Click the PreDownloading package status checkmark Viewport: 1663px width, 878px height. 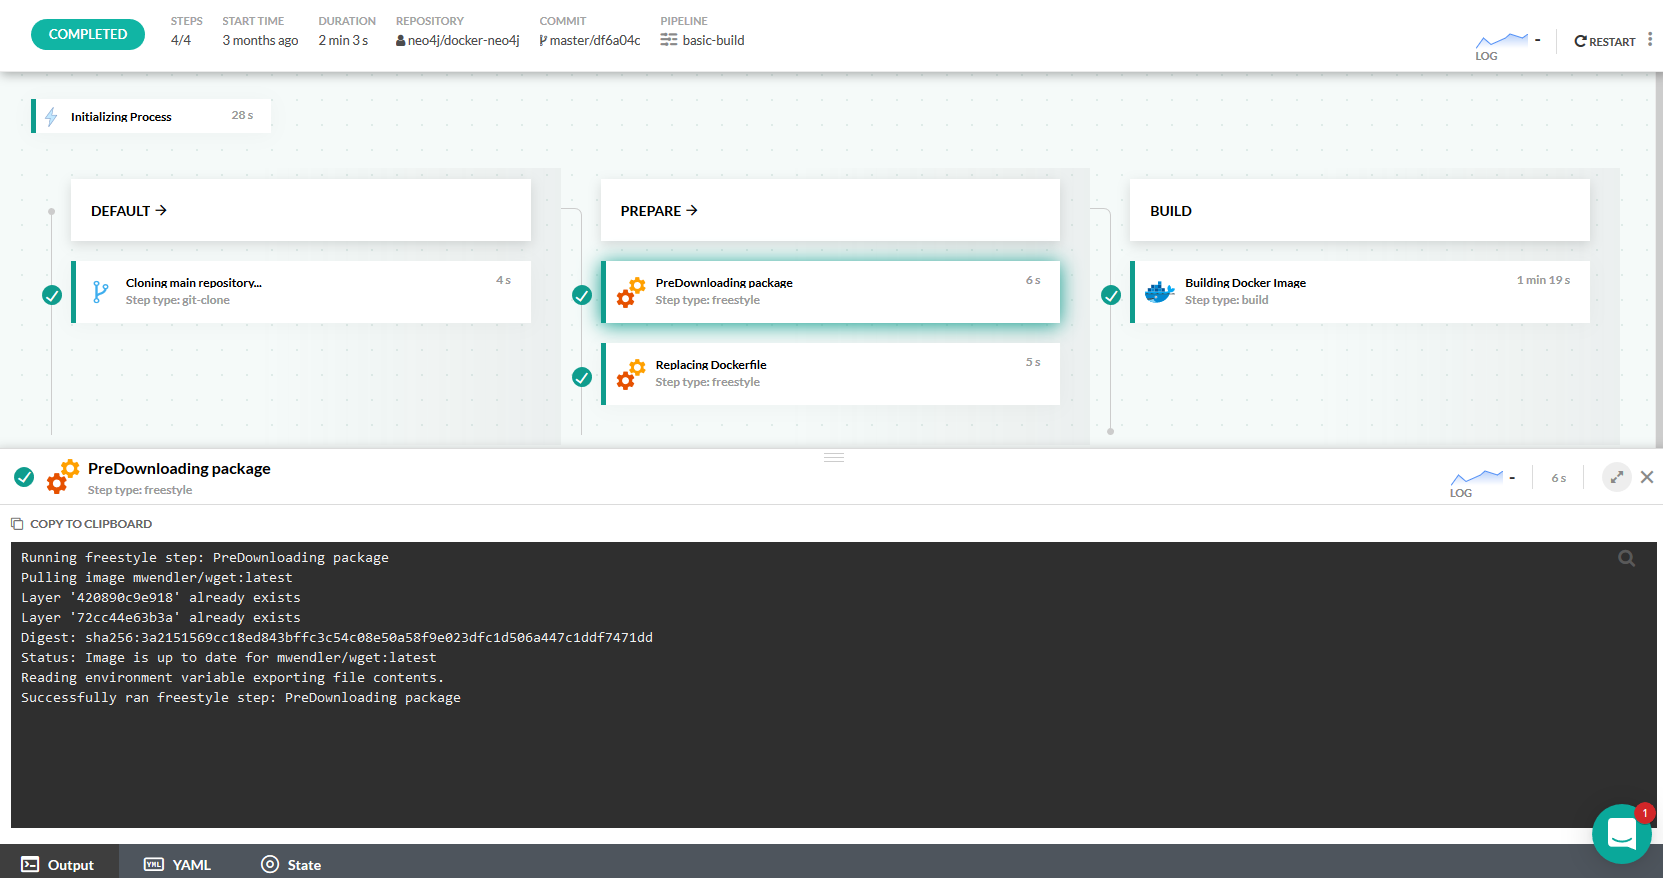pos(582,295)
